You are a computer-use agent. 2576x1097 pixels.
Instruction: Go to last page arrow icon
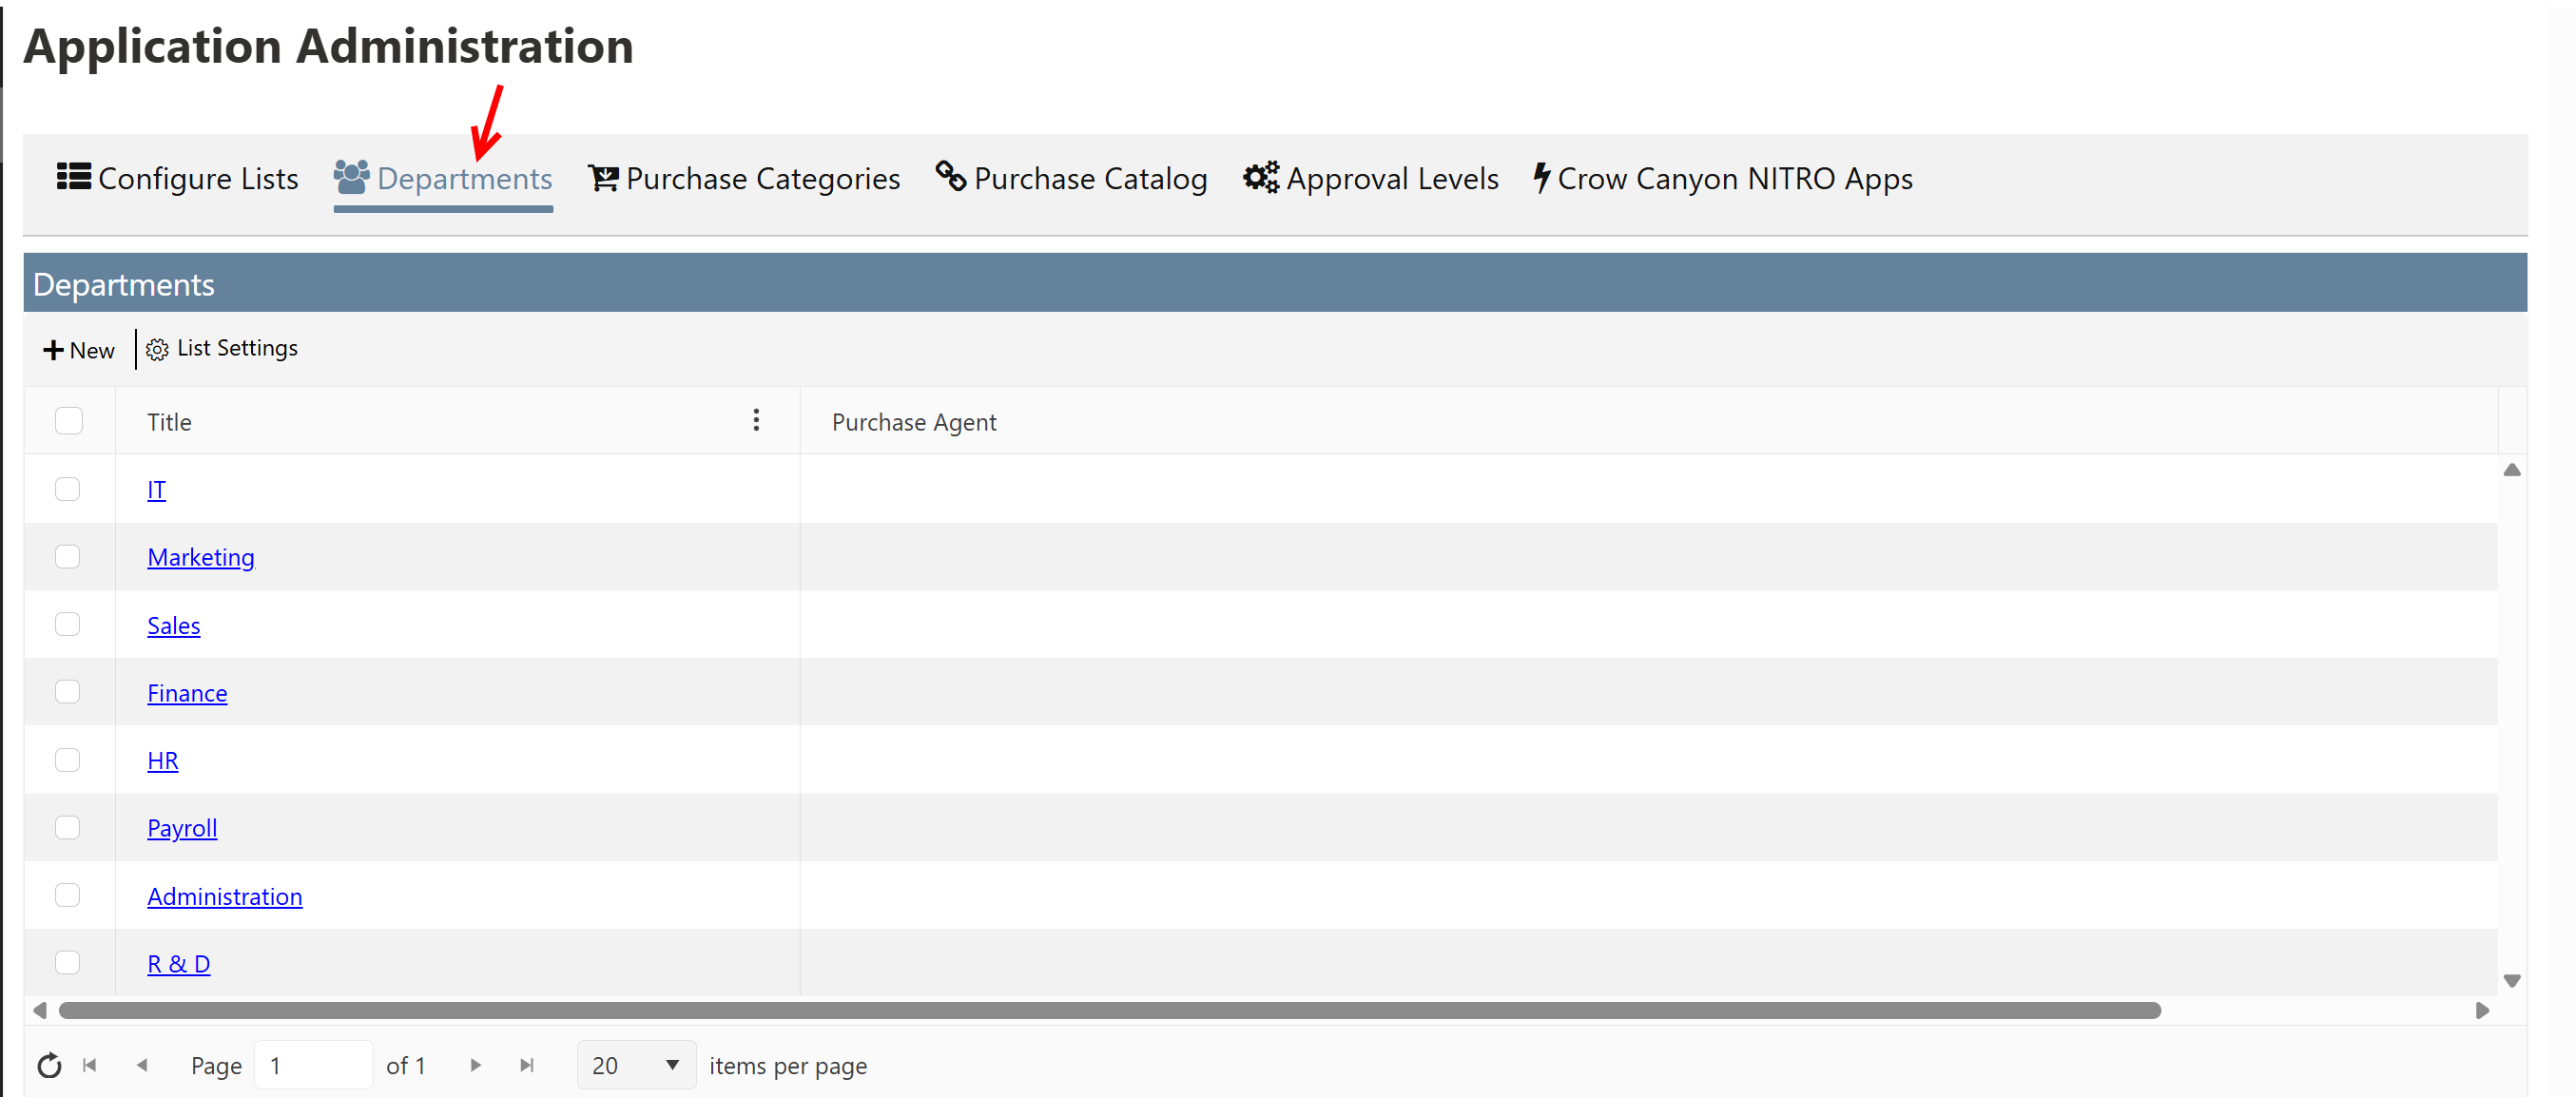coord(527,1066)
